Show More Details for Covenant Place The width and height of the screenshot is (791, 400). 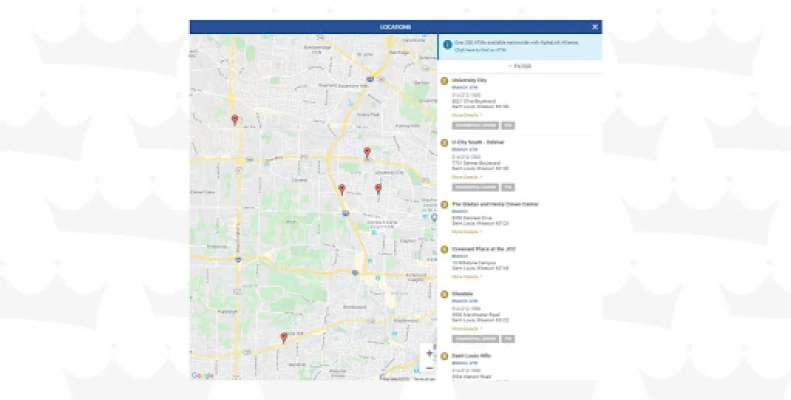click(466, 277)
